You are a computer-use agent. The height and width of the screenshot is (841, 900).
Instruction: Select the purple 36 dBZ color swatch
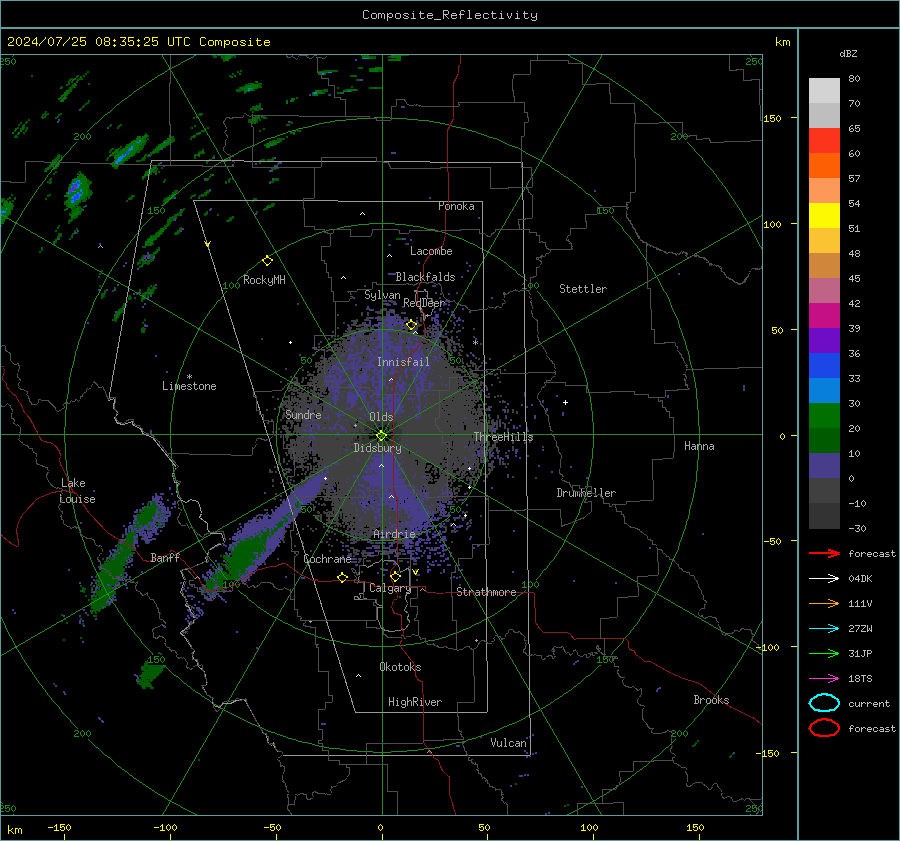(x=824, y=340)
